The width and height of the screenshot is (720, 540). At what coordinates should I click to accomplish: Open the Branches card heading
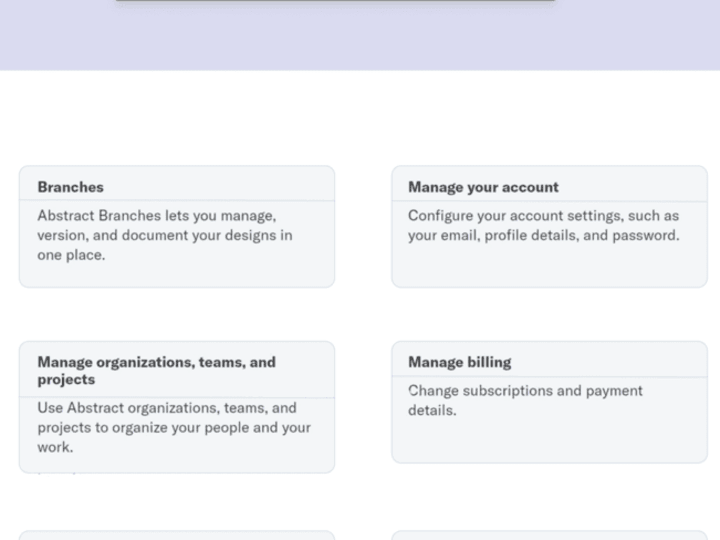70,187
